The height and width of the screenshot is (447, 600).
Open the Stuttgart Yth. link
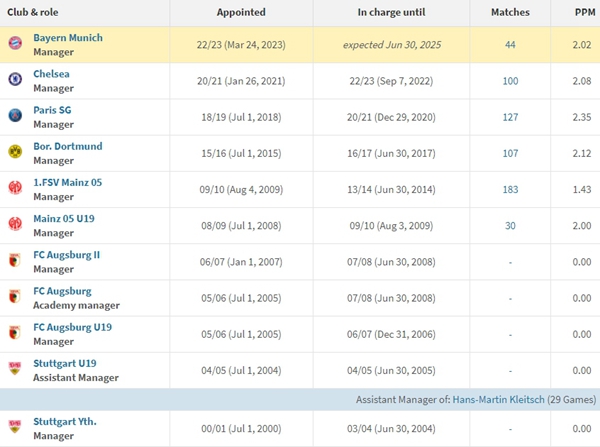pos(65,421)
